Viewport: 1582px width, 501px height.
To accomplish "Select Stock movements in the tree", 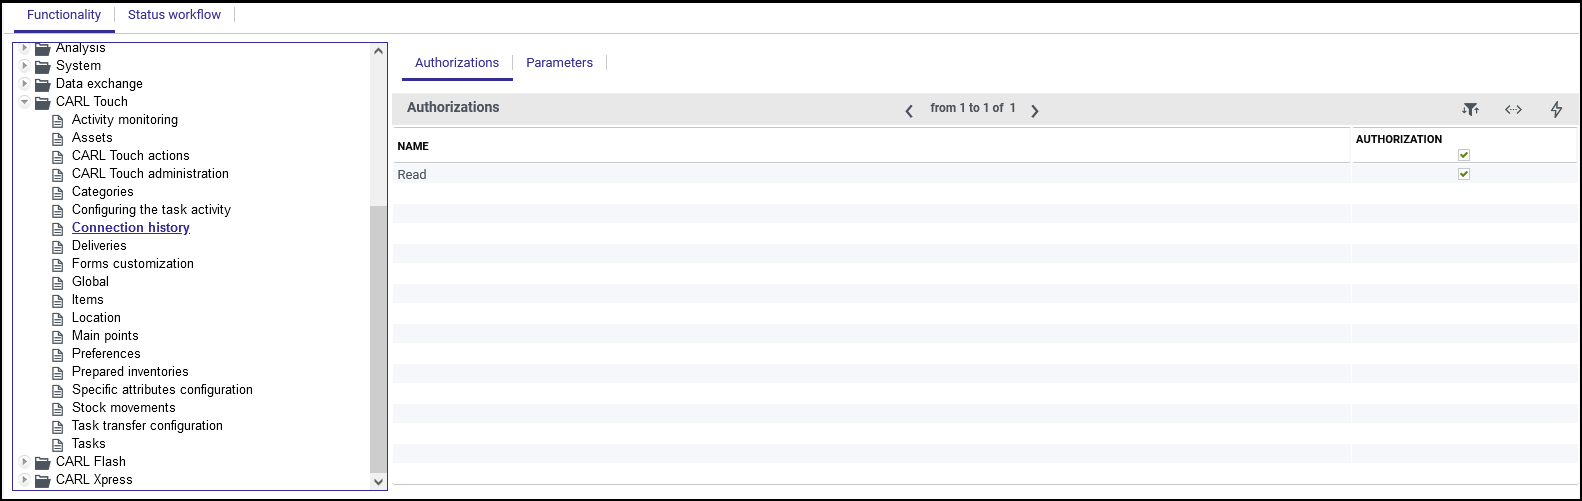I will click(x=123, y=408).
